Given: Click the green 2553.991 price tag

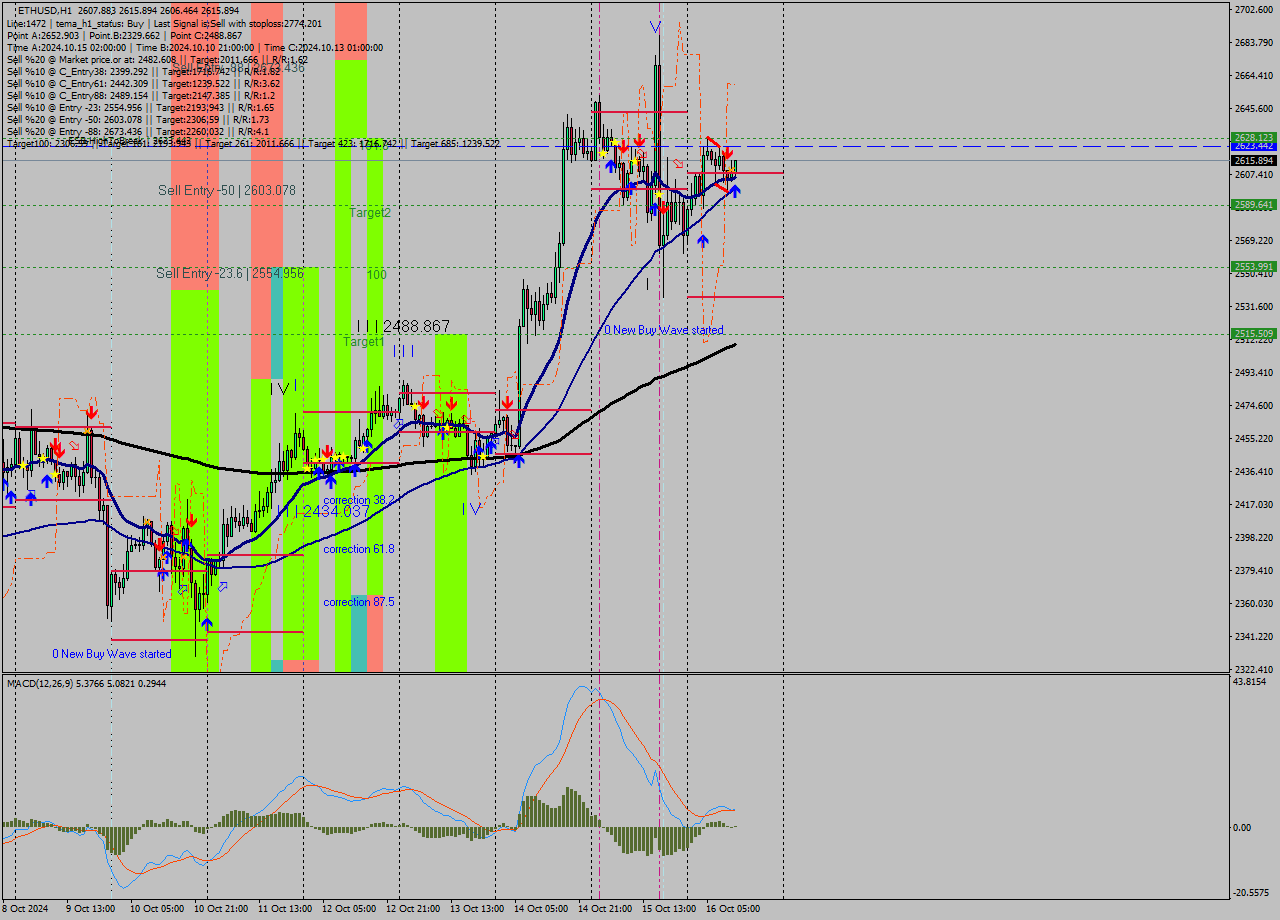Looking at the screenshot, I should 1253,267.
